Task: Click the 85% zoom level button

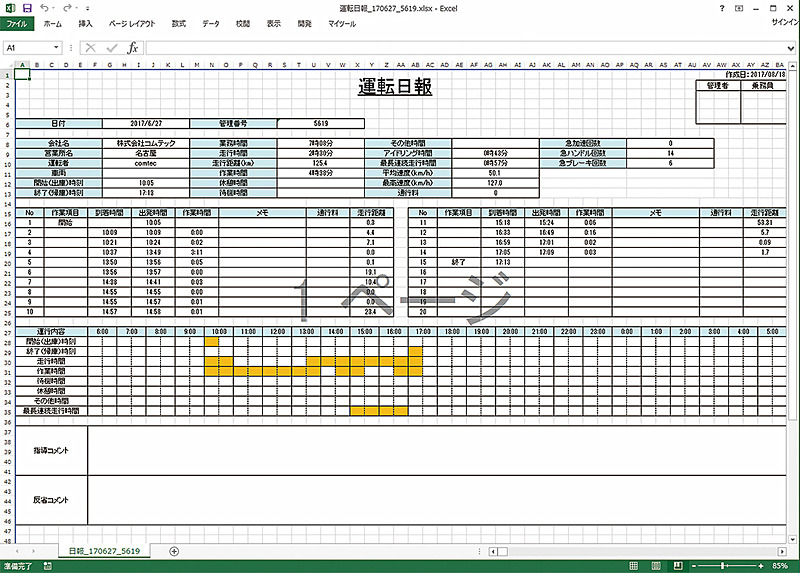Action: 780,566
